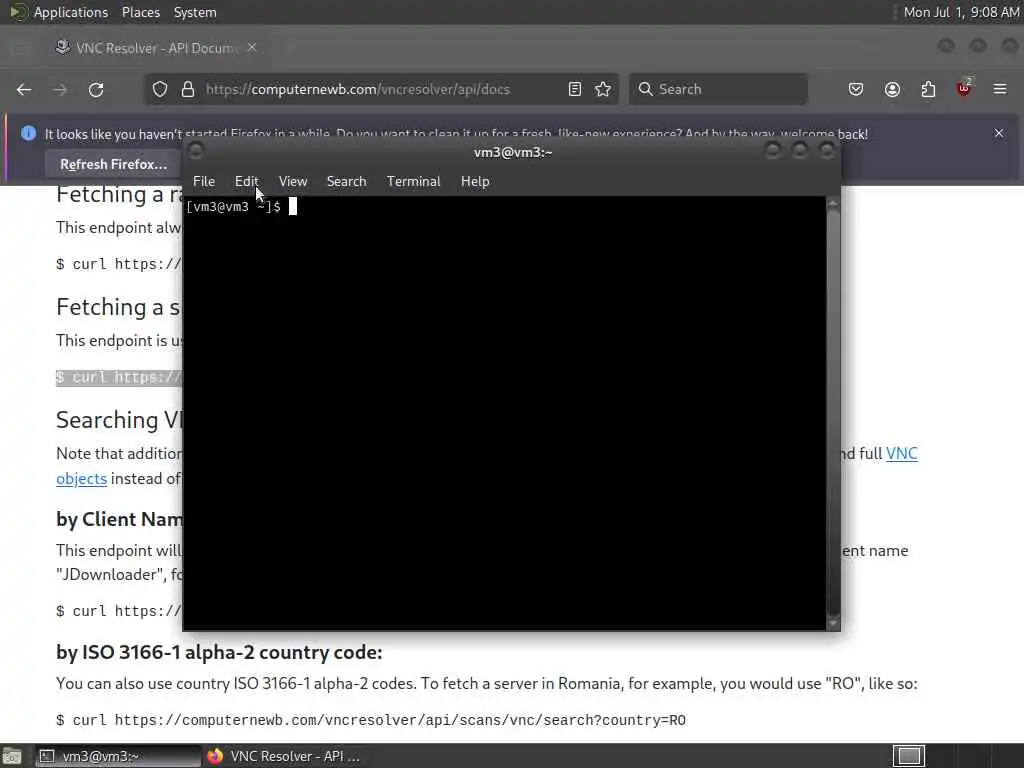Open the terminal's Terminal menu
The width and height of the screenshot is (1024, 768).
pyautogui.click(x=413, y=182)
